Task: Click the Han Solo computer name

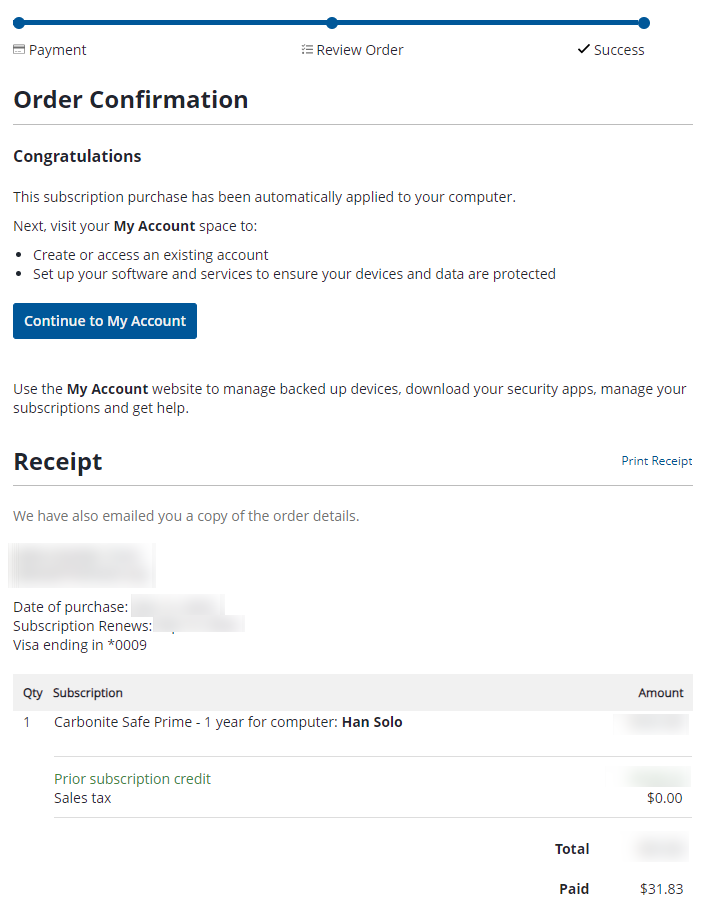Action: (372, 722)
